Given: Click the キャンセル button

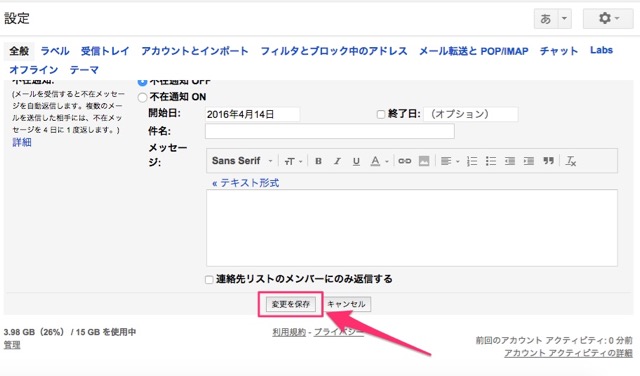Looking at the screenshot, I should tap(346, 304).
